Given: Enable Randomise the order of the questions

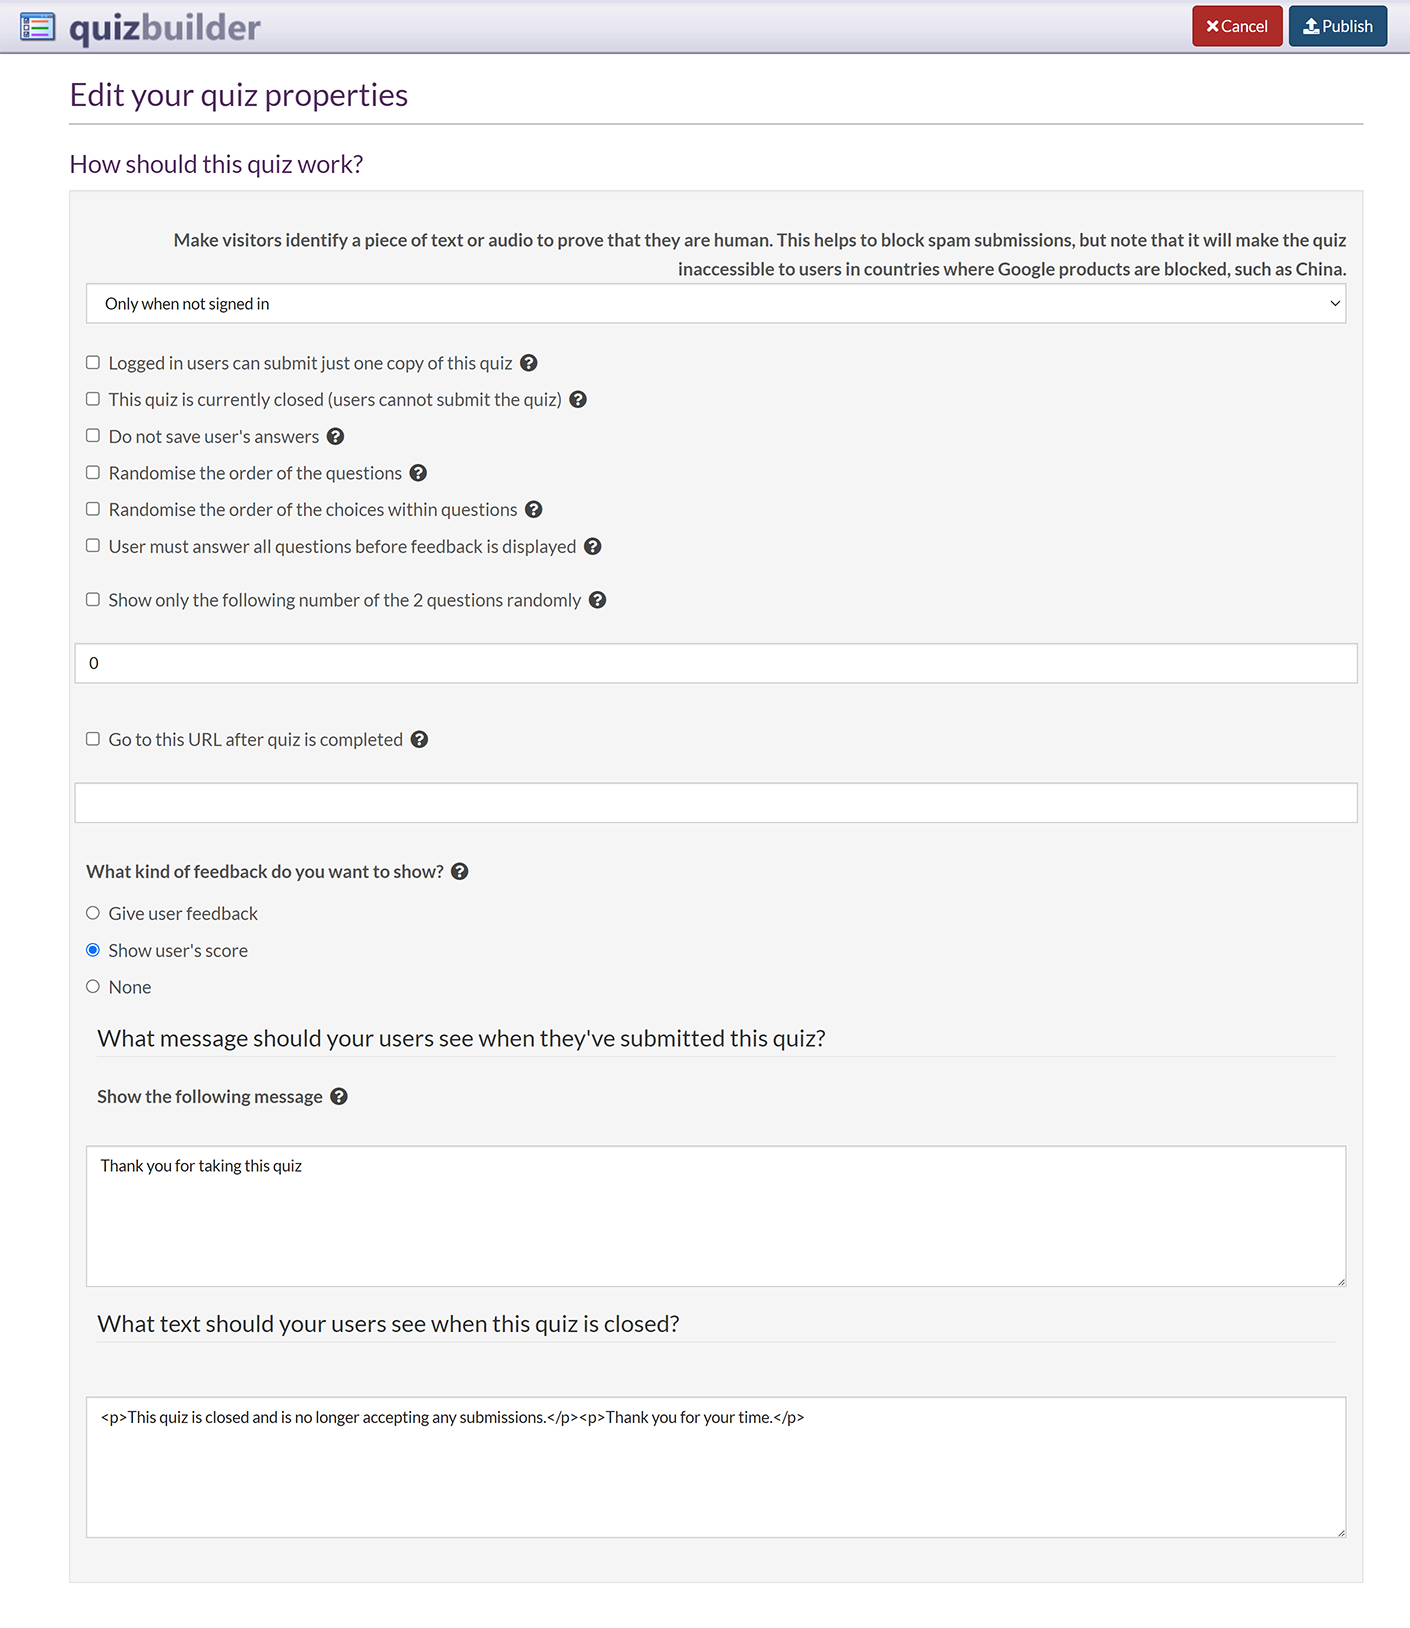Looking at the screenshot, I should coord(93,473).
